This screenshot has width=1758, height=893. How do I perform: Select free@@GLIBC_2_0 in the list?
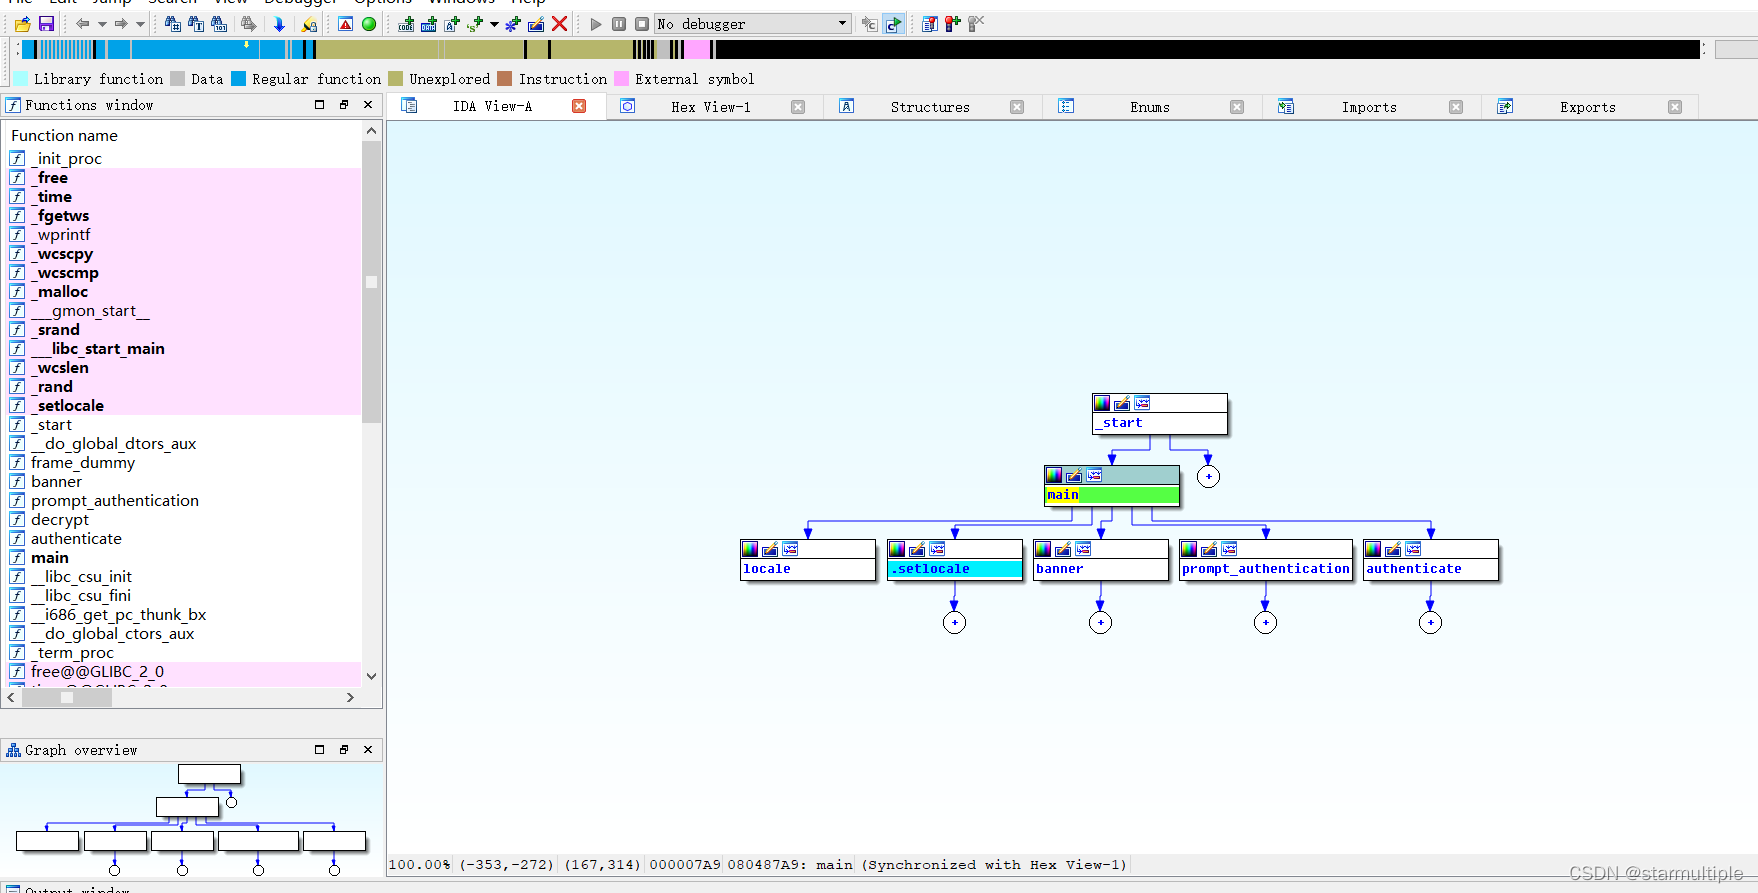coord(184,671)
